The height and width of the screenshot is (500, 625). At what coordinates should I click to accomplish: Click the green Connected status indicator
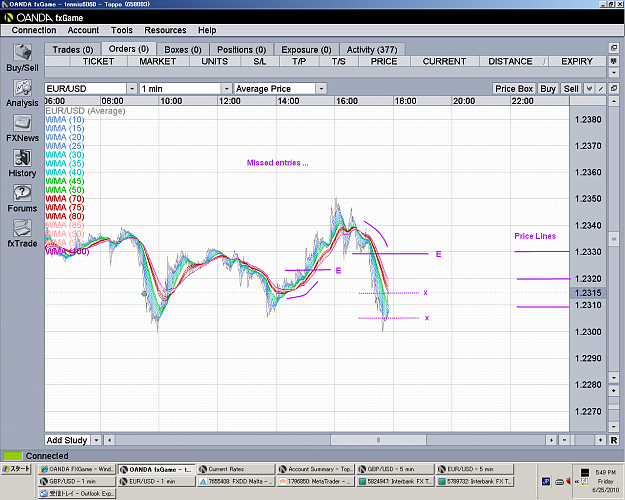point(13,456)
